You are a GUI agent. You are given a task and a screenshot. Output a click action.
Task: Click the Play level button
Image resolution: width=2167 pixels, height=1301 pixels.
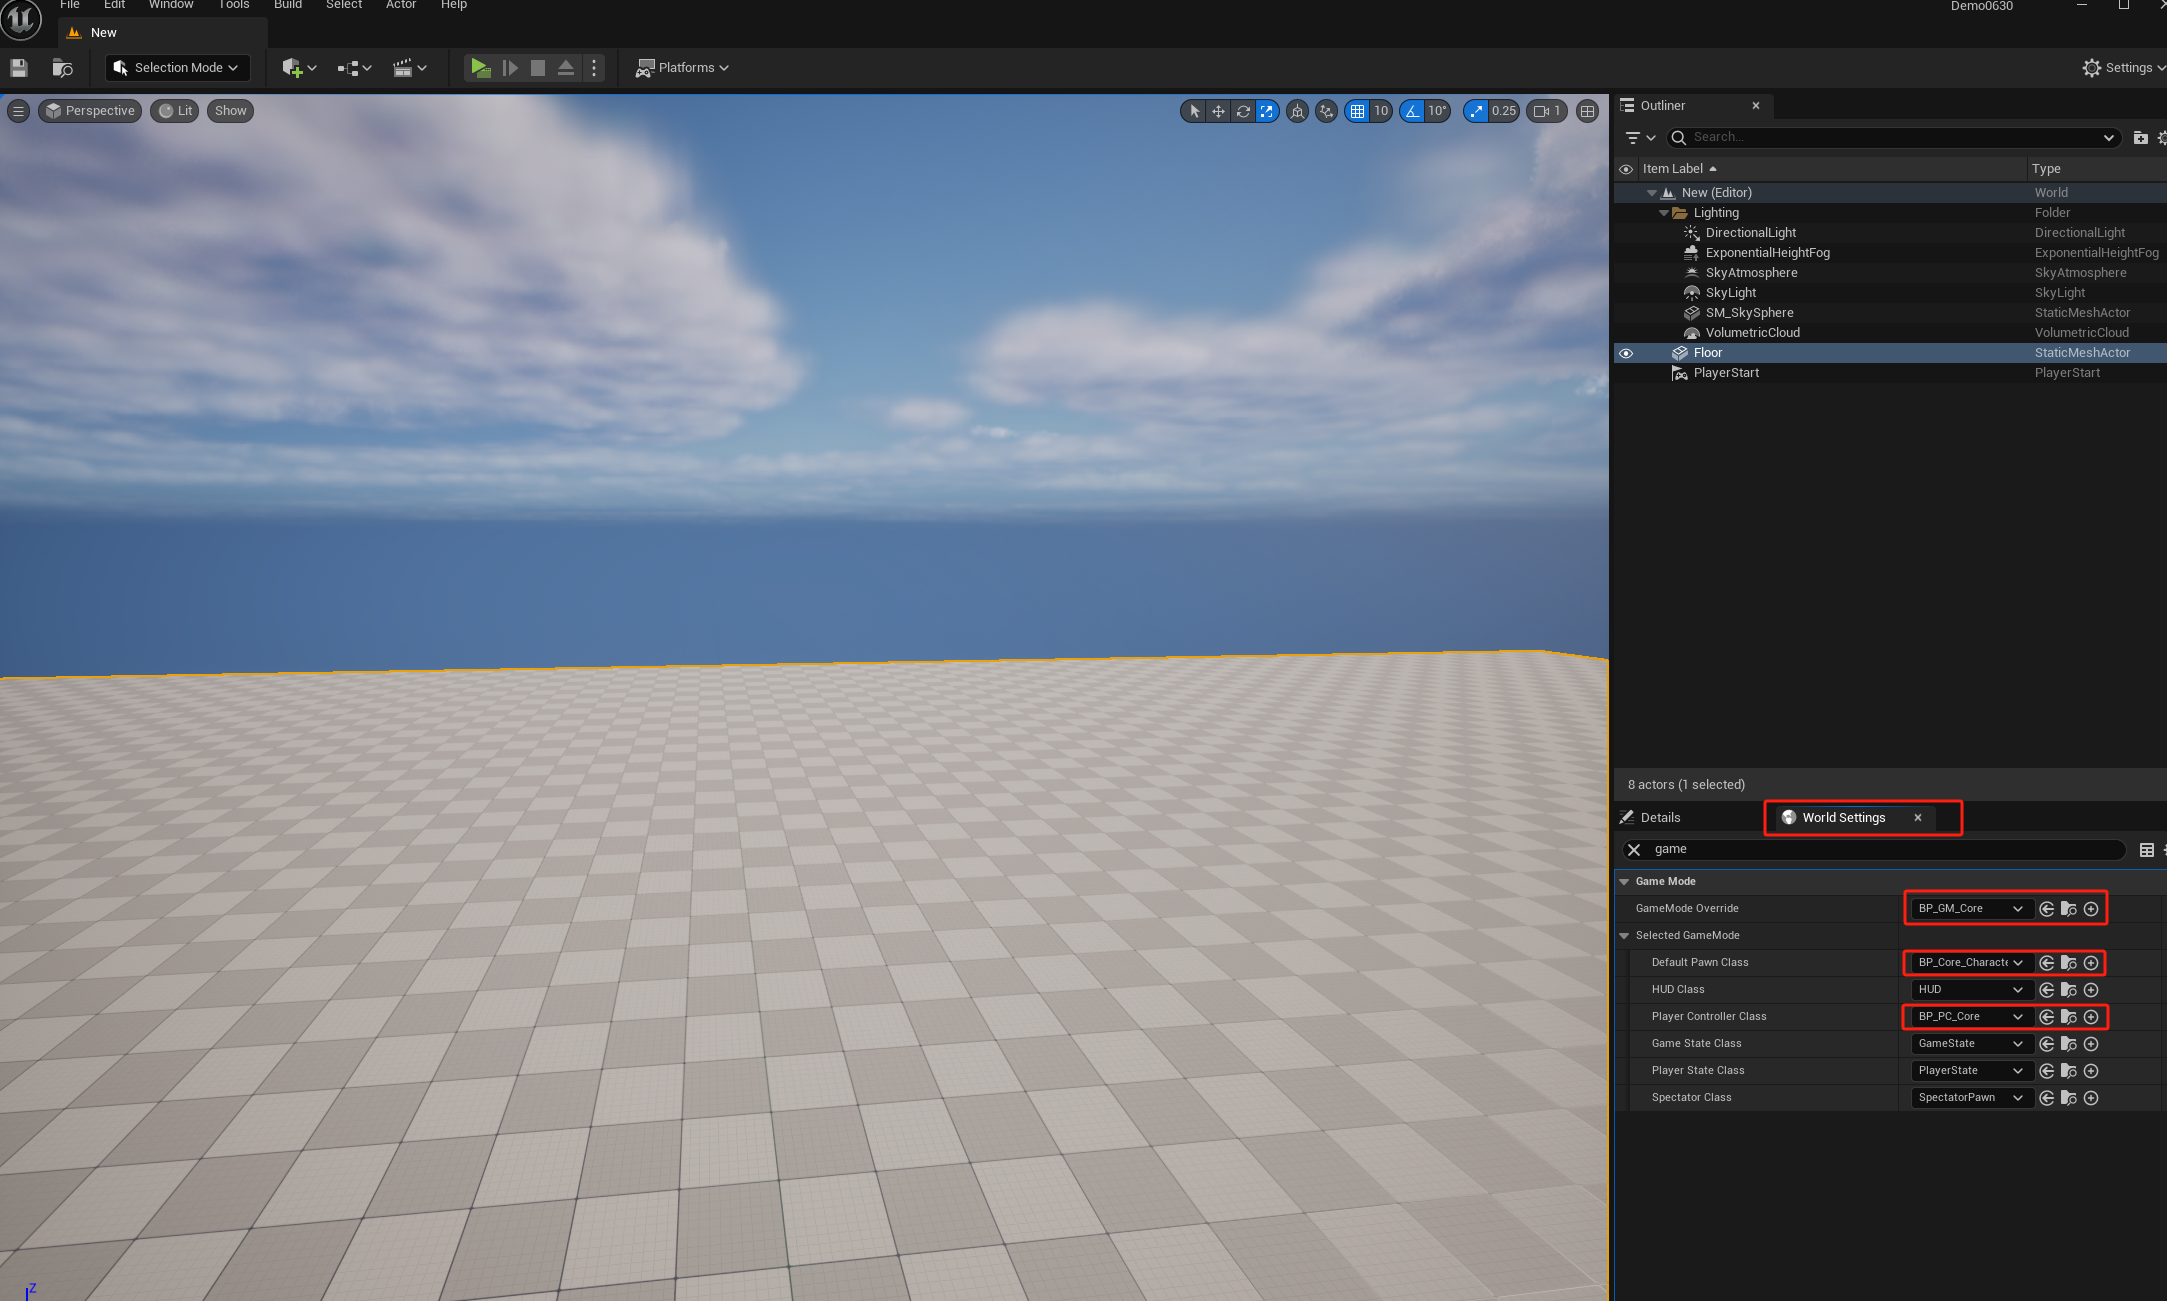480,68
